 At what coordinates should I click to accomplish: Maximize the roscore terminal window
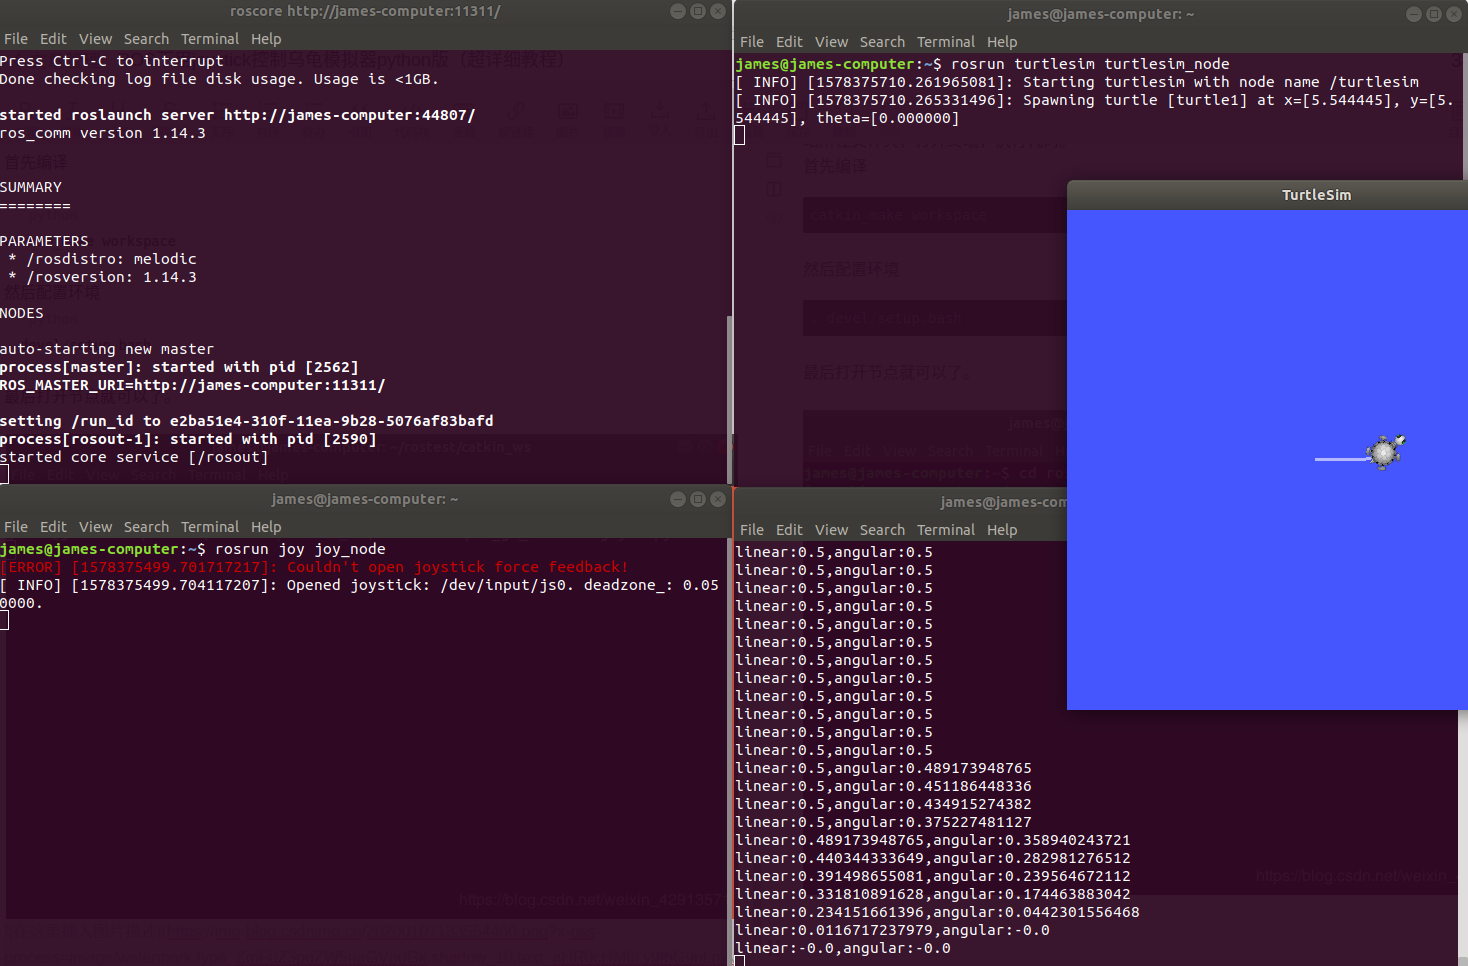click(x=698, y=11)
